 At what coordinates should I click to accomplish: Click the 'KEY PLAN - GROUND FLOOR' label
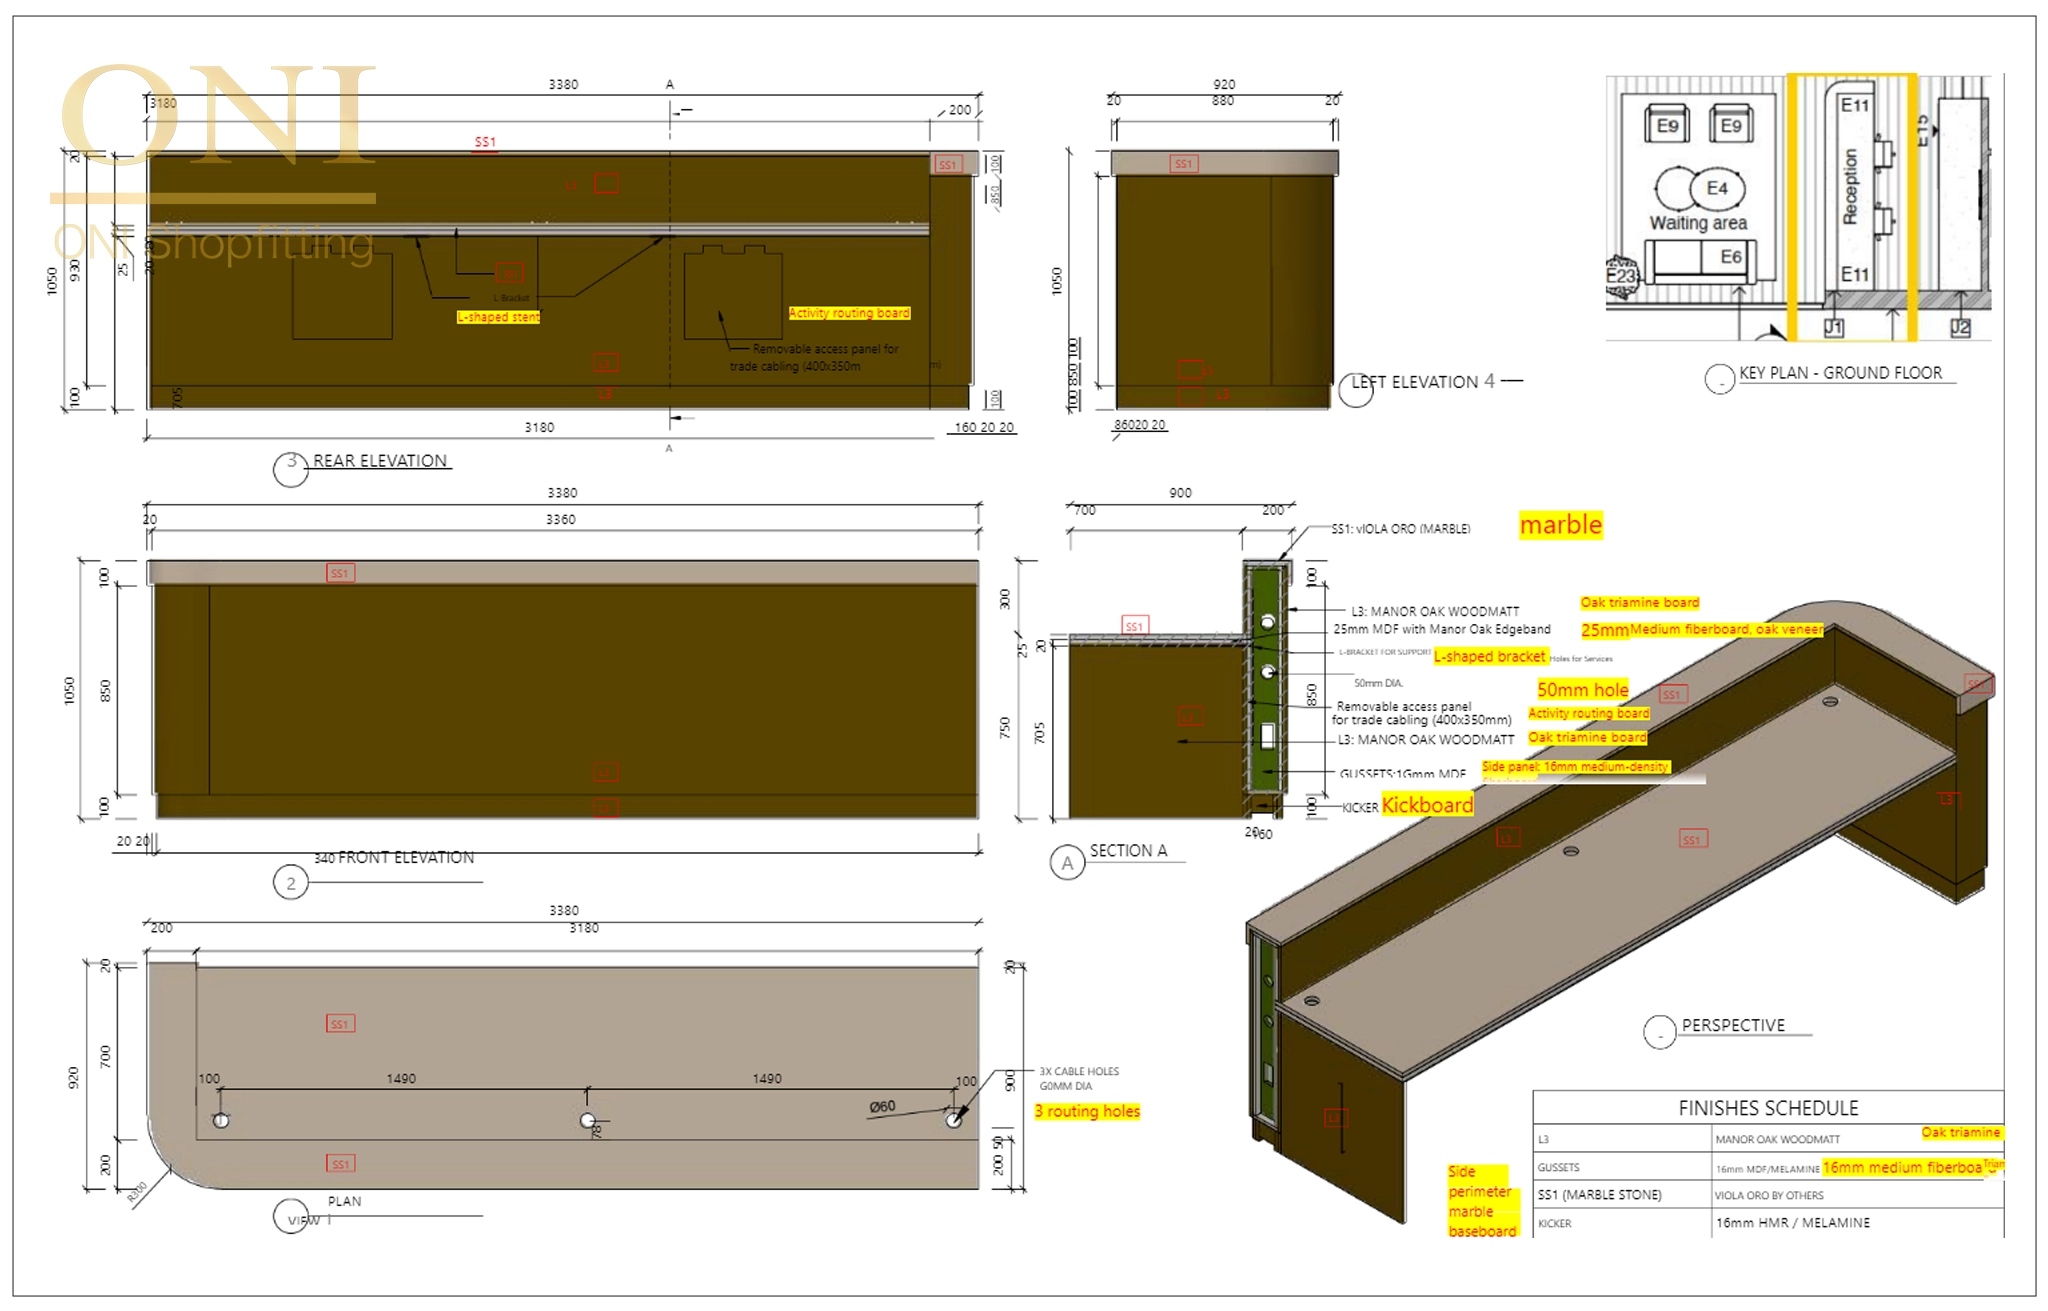(1840, 373)
